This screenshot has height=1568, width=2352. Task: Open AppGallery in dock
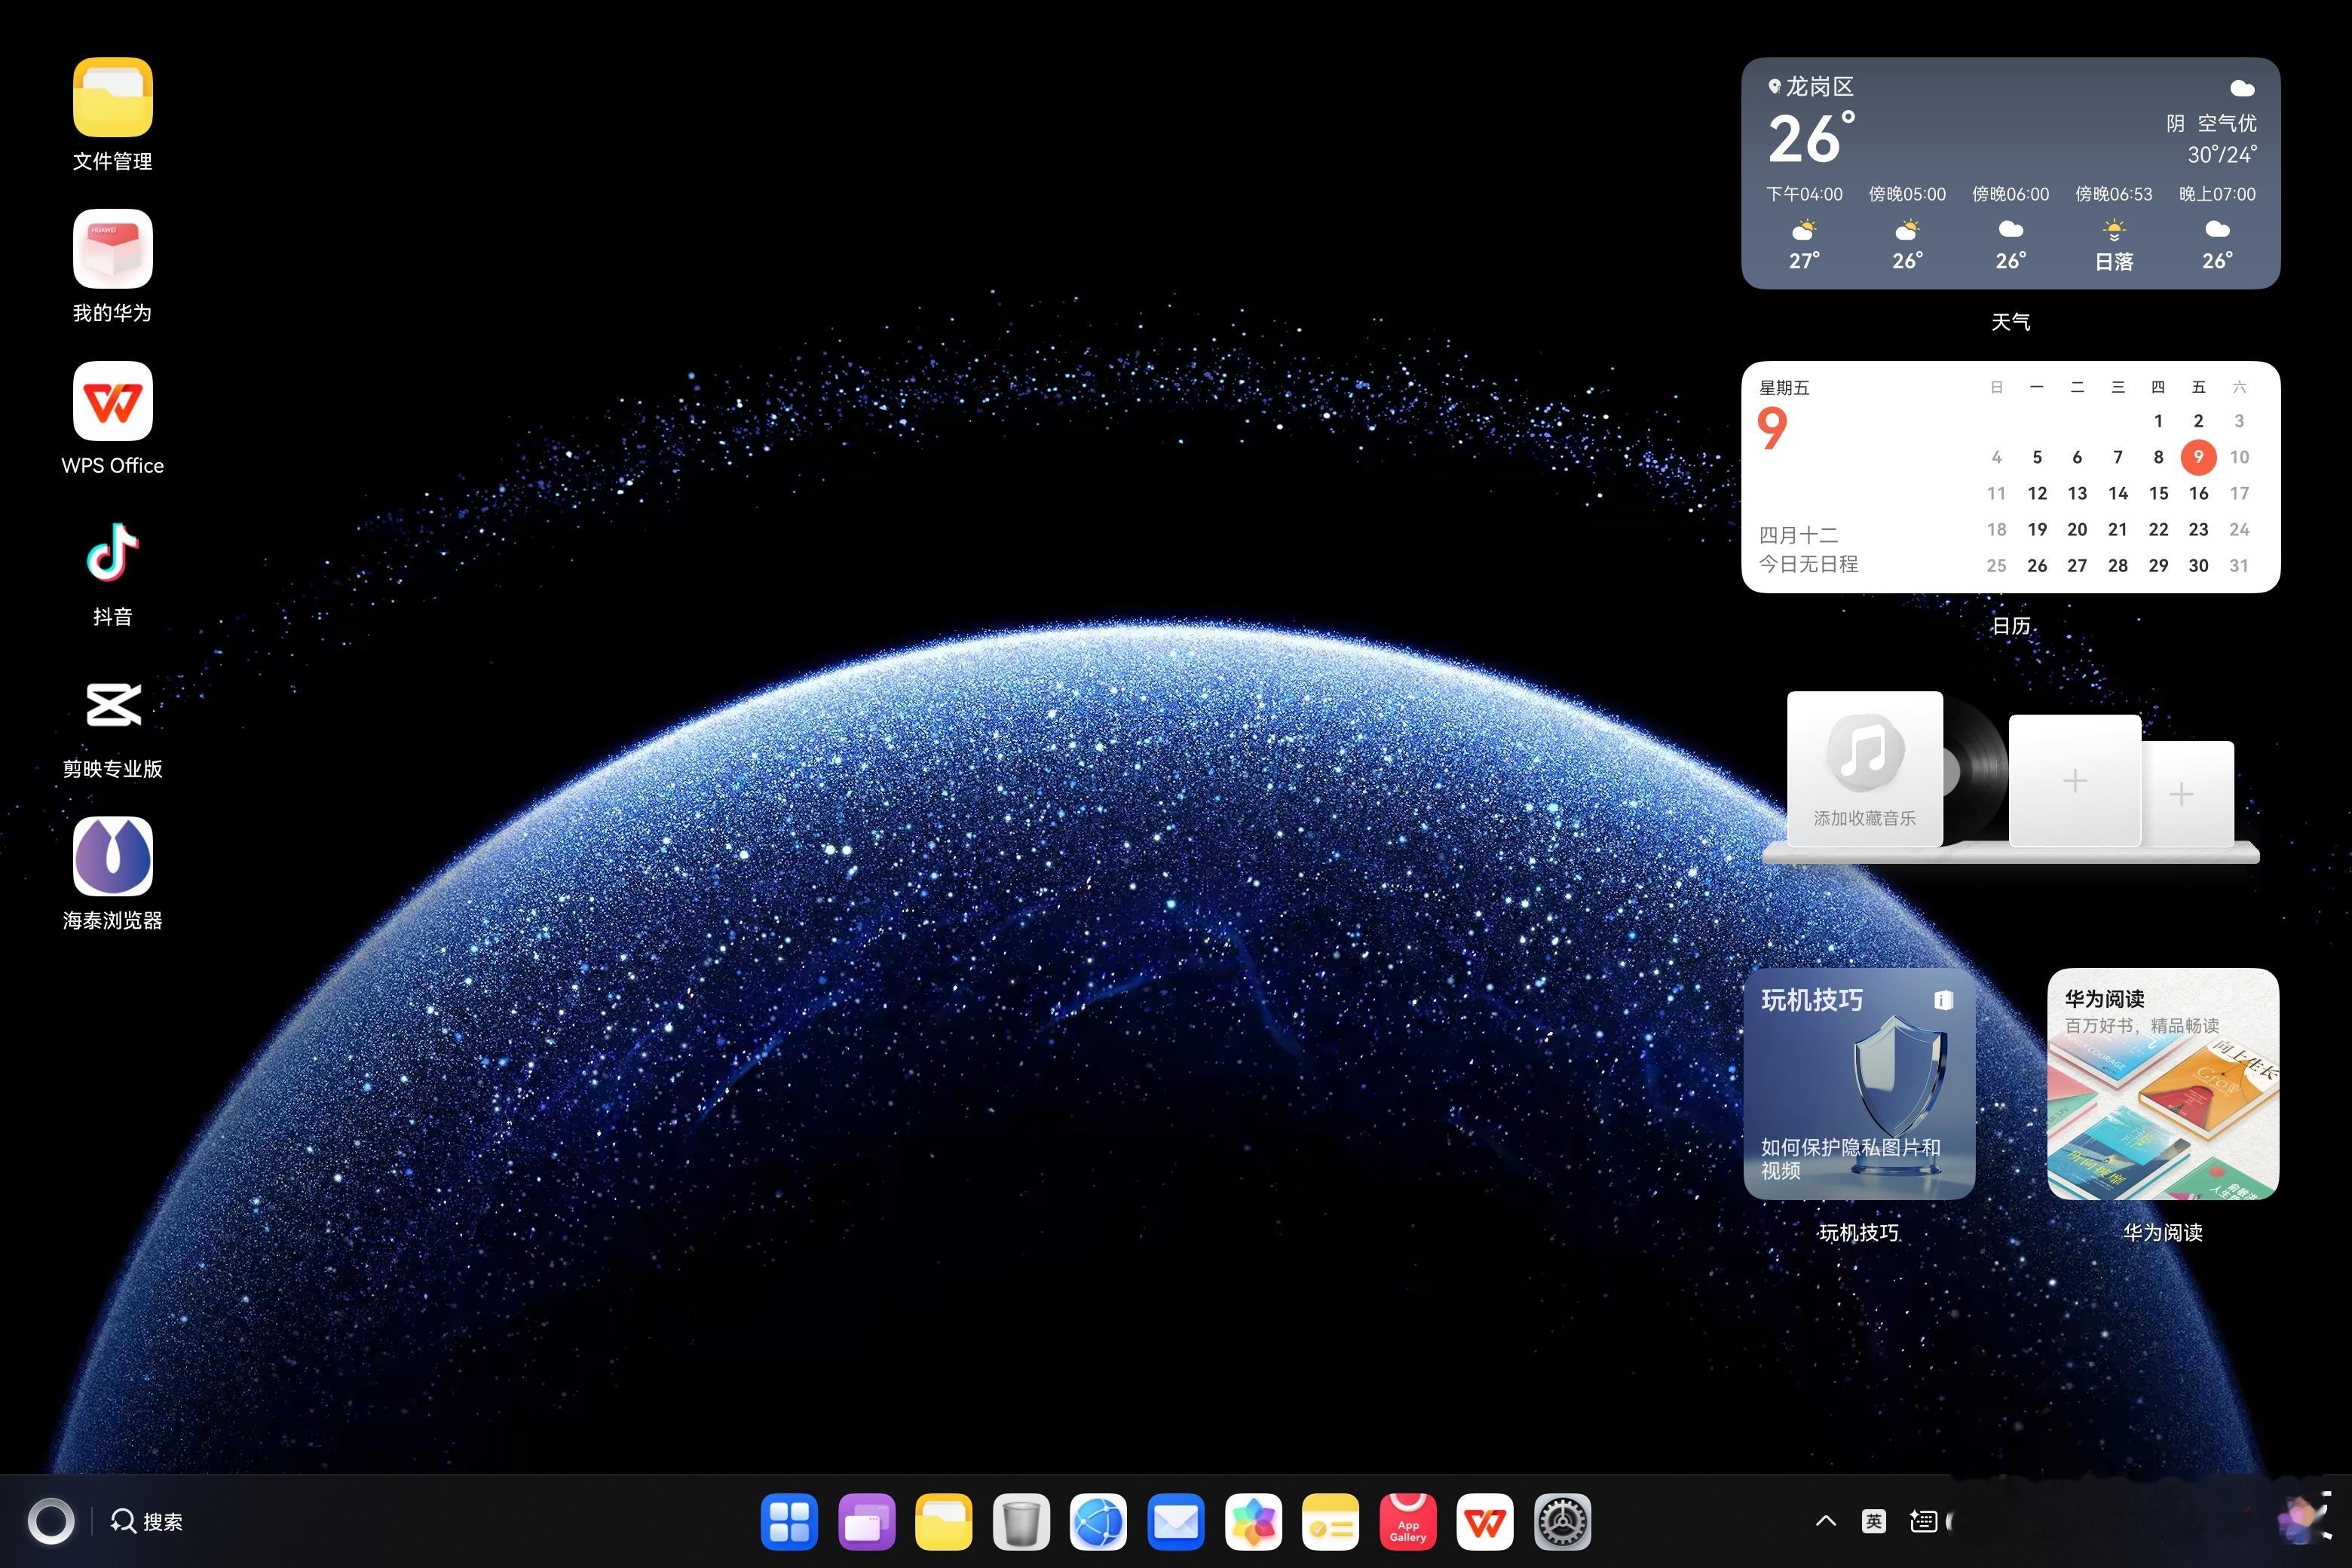[1408, 1522]
